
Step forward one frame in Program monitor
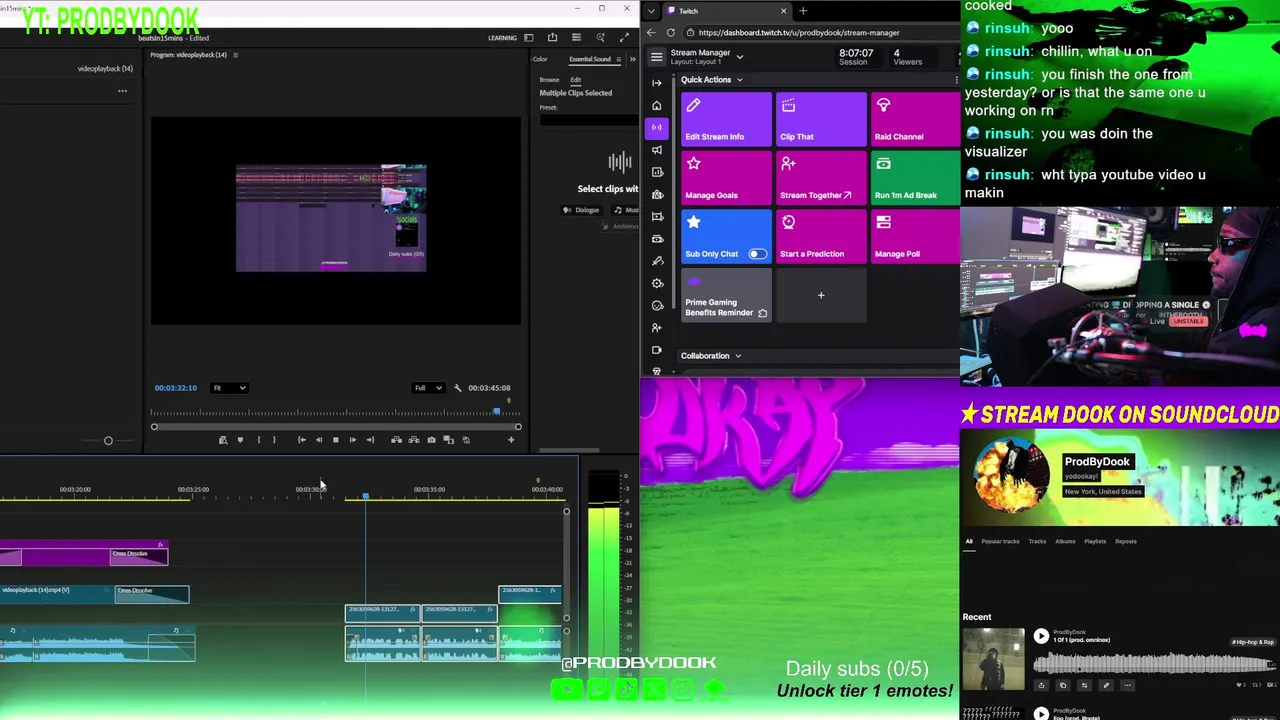(x=352, y=440)
